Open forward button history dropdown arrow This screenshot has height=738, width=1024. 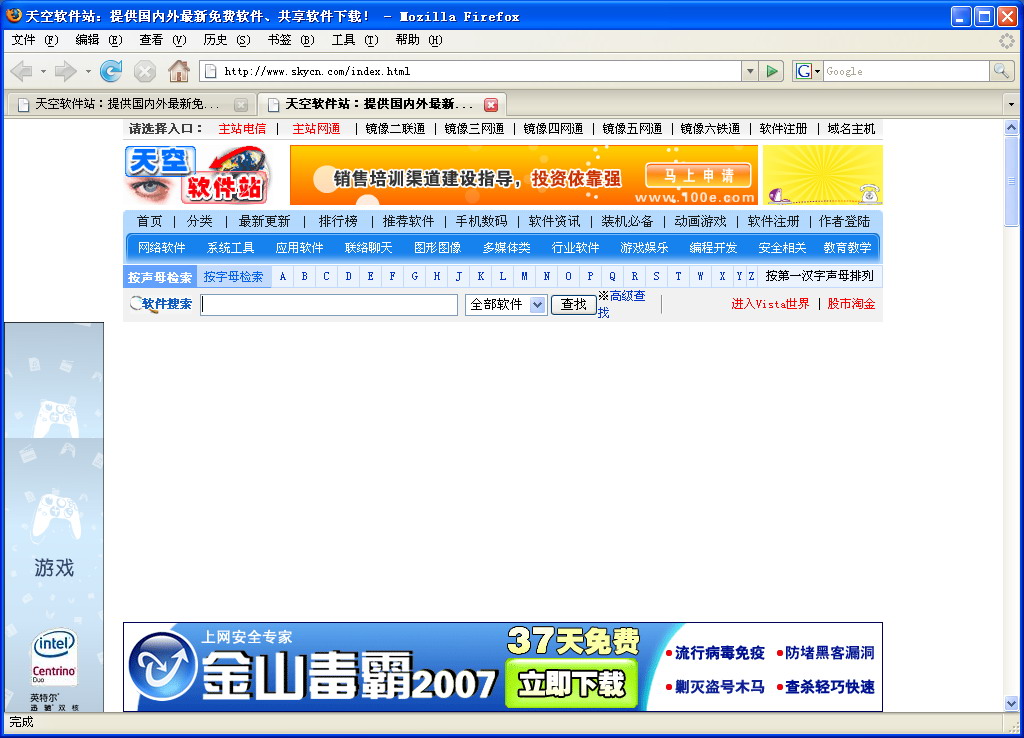(x=88, y=71)
